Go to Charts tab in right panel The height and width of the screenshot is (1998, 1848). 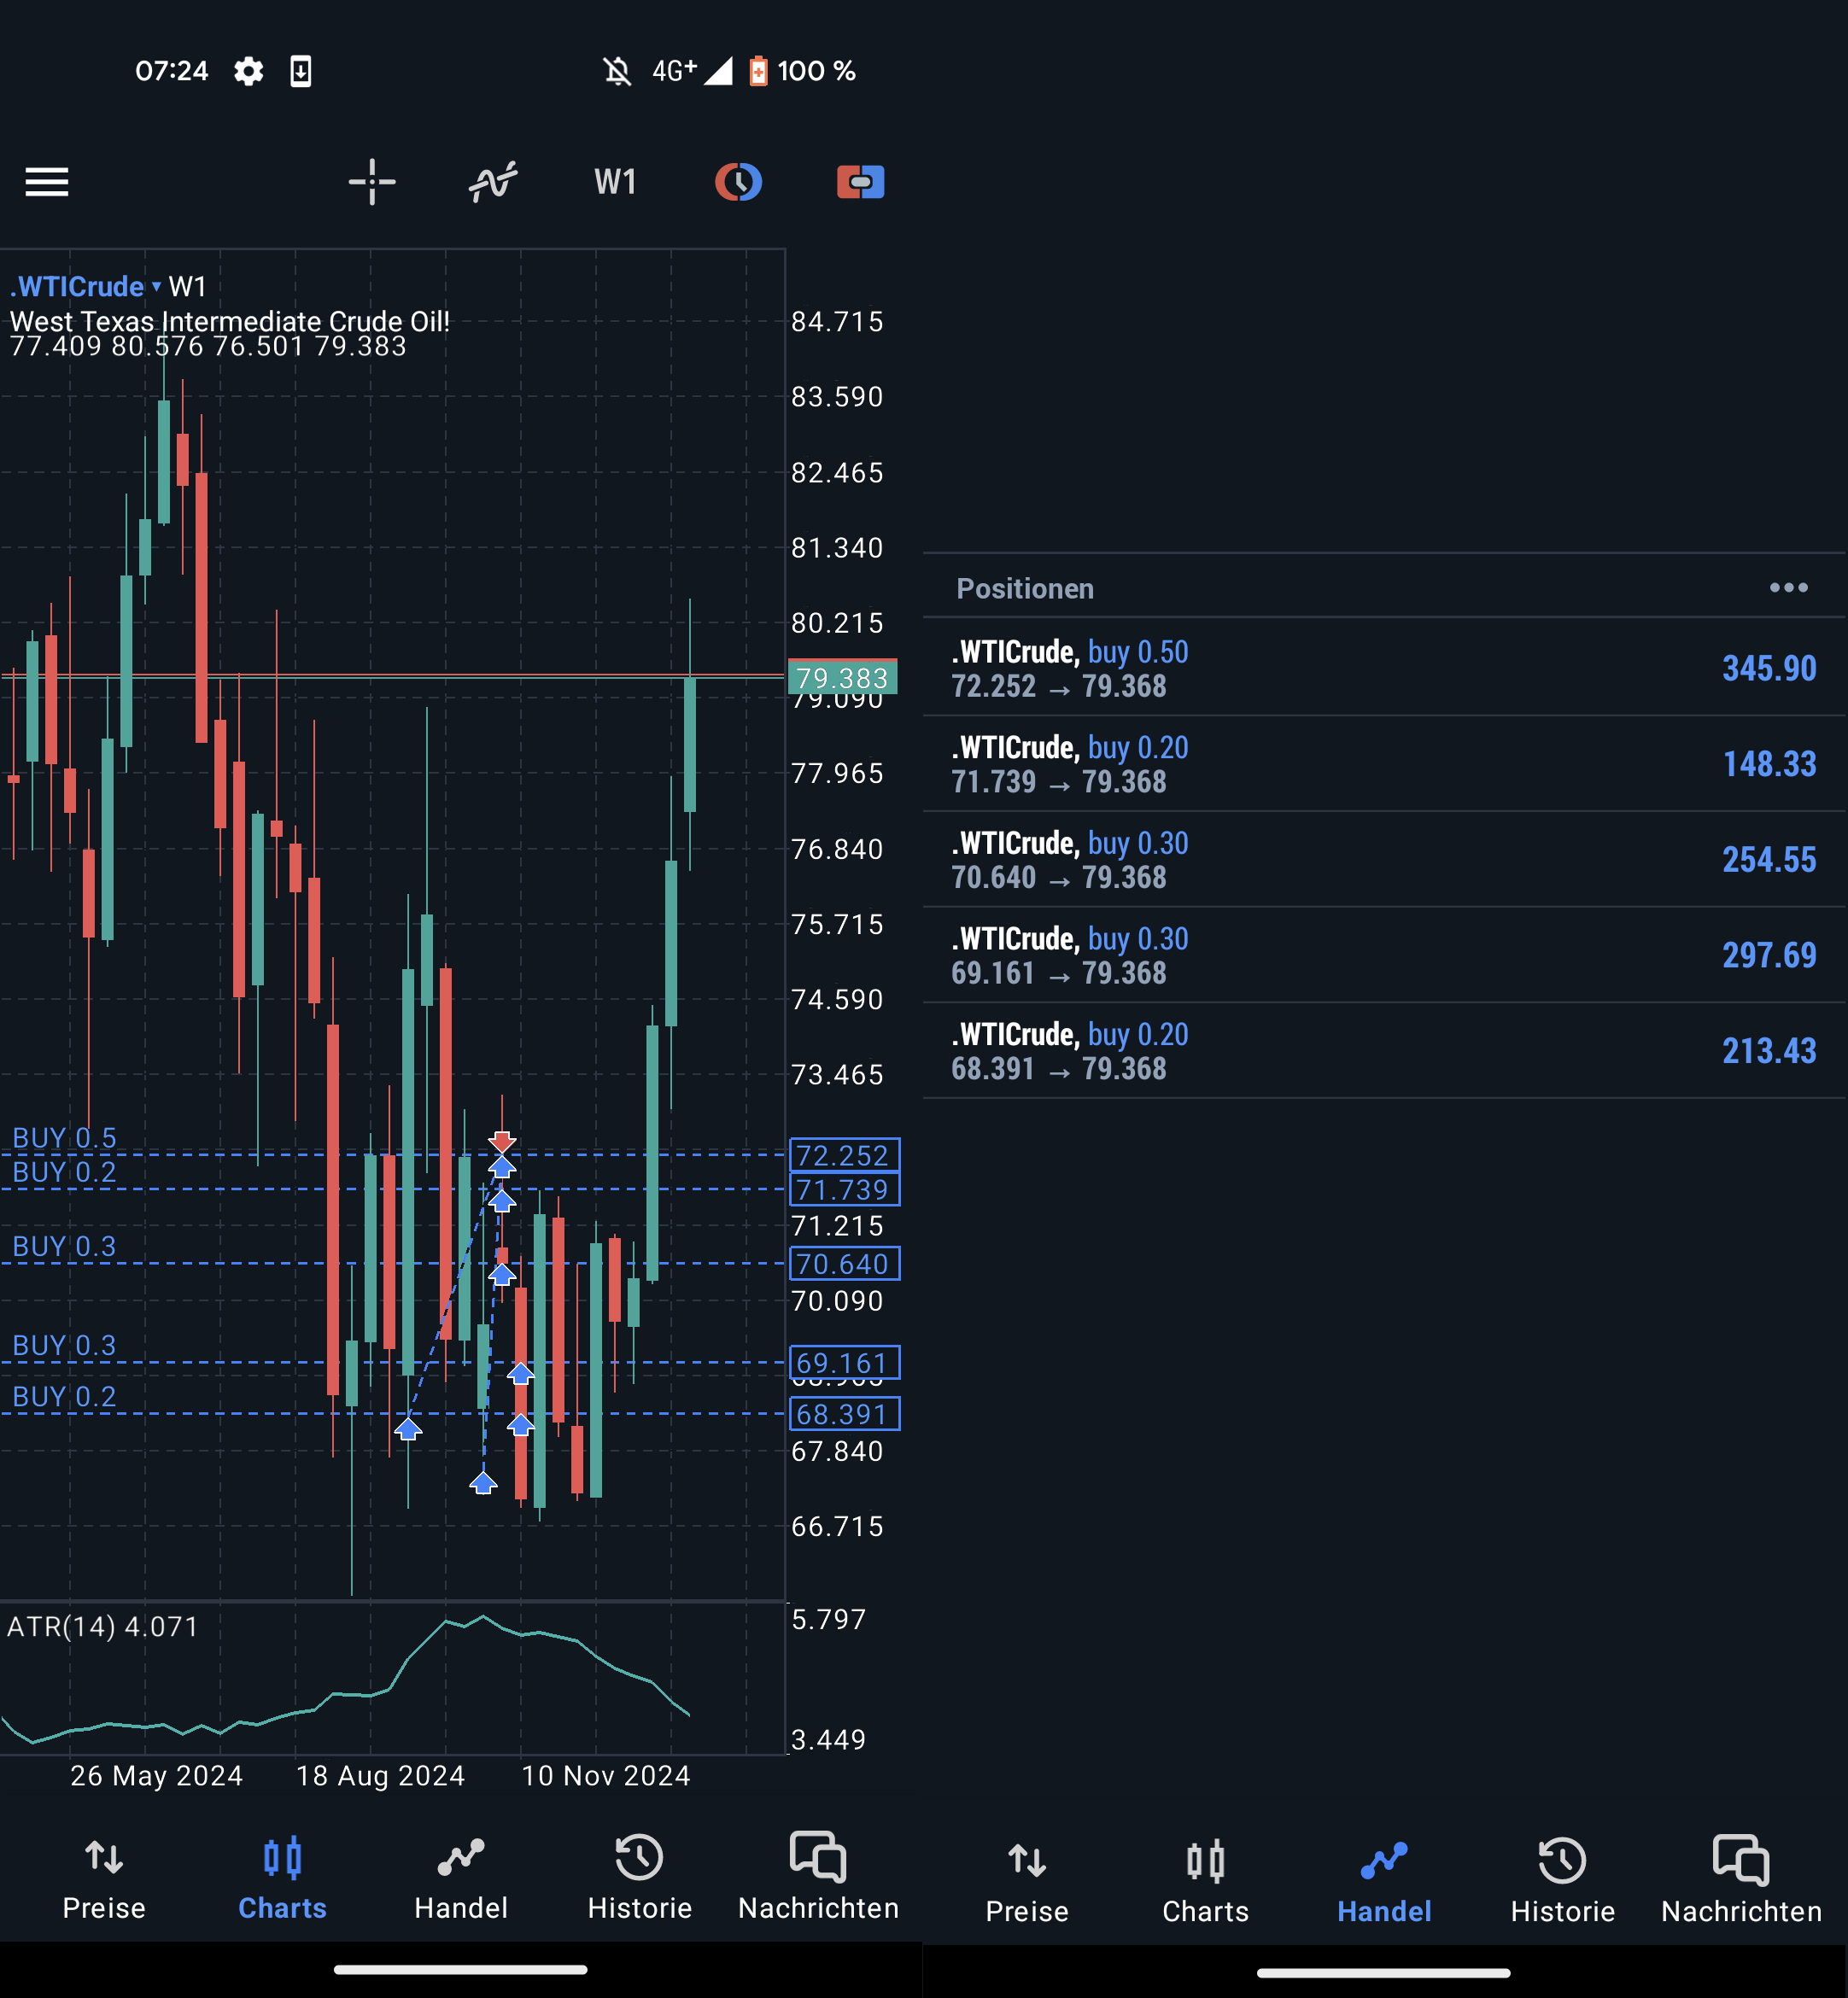tap(1205, 1883)
